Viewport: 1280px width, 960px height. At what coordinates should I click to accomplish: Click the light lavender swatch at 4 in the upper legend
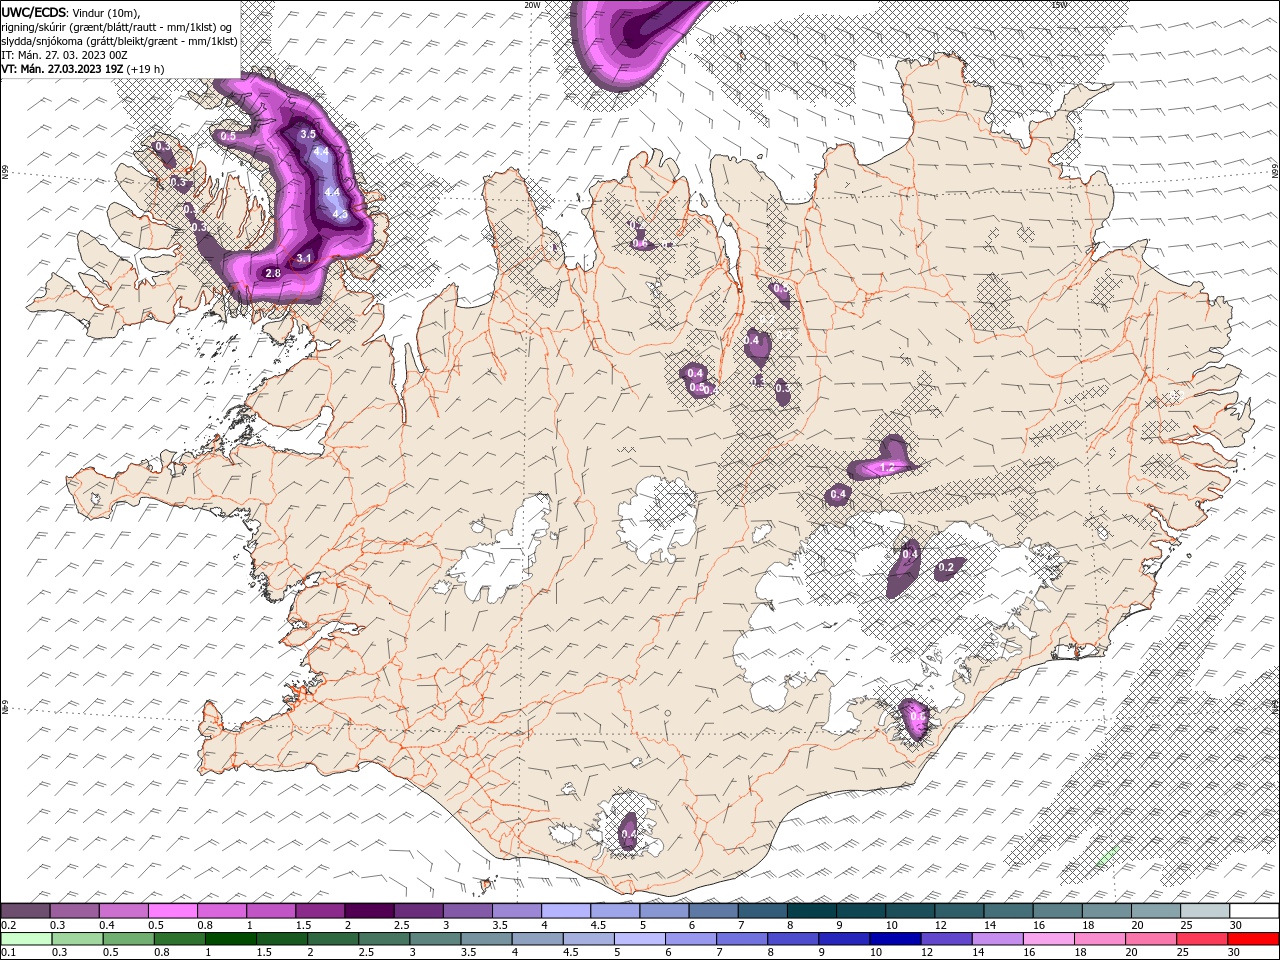(566, 911)
